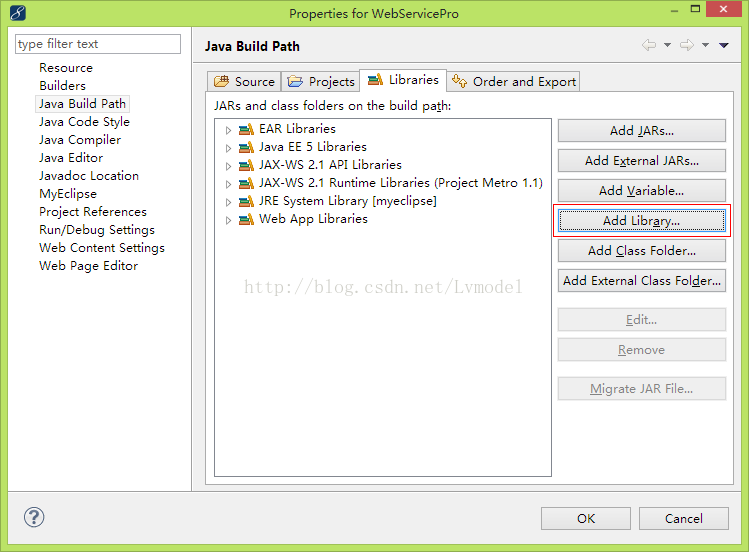Select JRE System Library [myeclipse] text
Viewport: 749px width, 552px height.
coord(348,201)
